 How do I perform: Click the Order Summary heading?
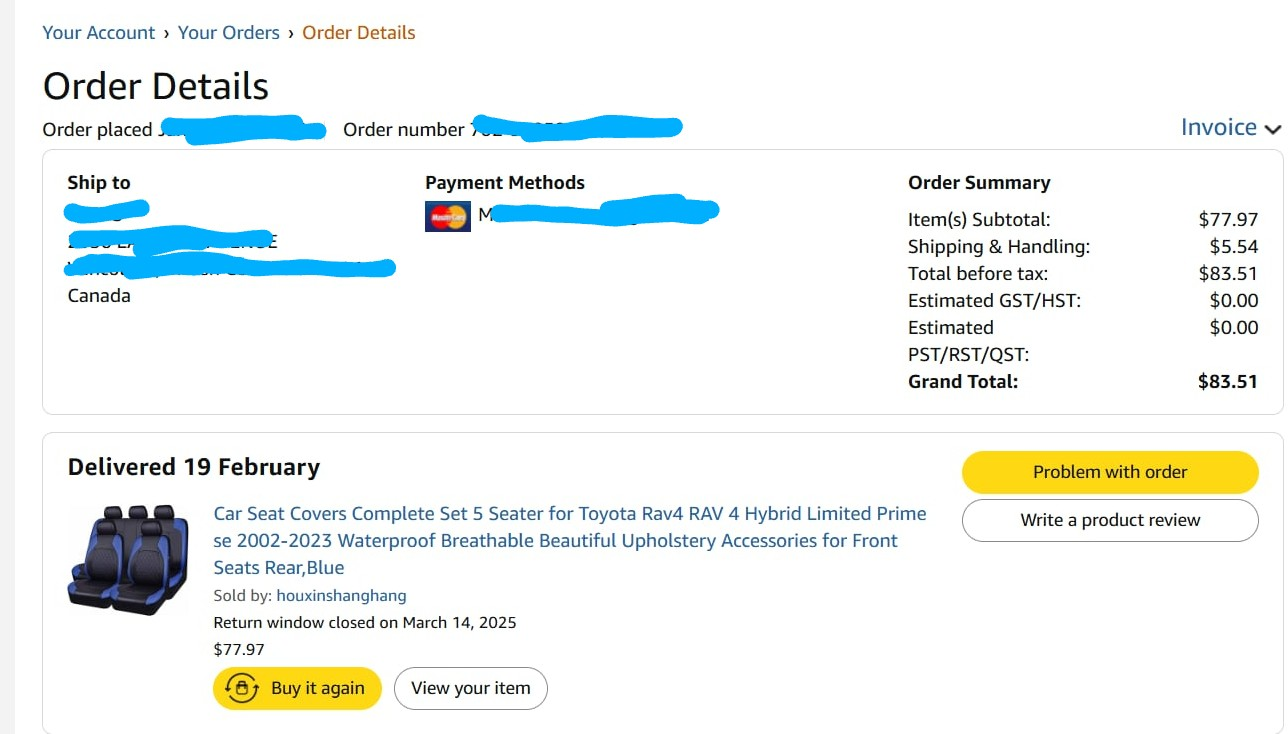coord(978,183)
